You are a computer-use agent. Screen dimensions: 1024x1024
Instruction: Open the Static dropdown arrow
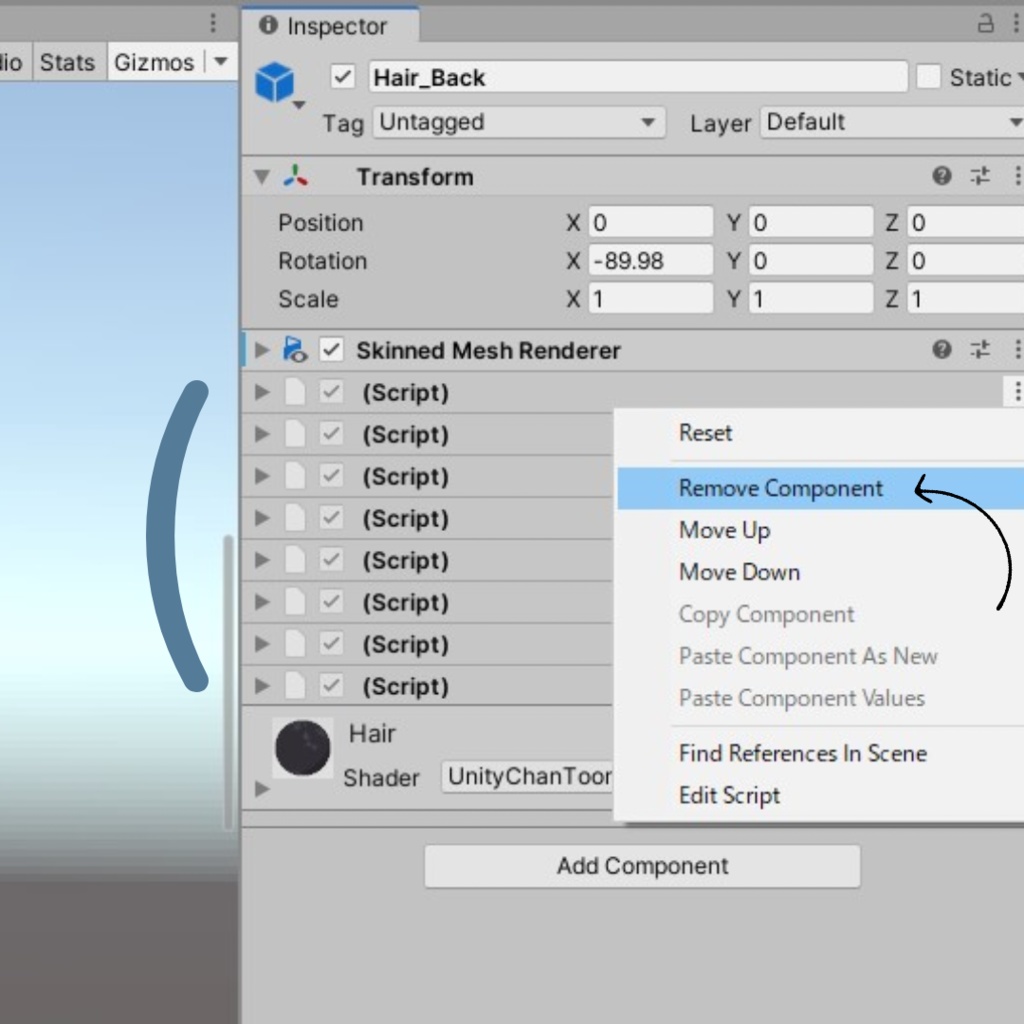pos(1019,78)
